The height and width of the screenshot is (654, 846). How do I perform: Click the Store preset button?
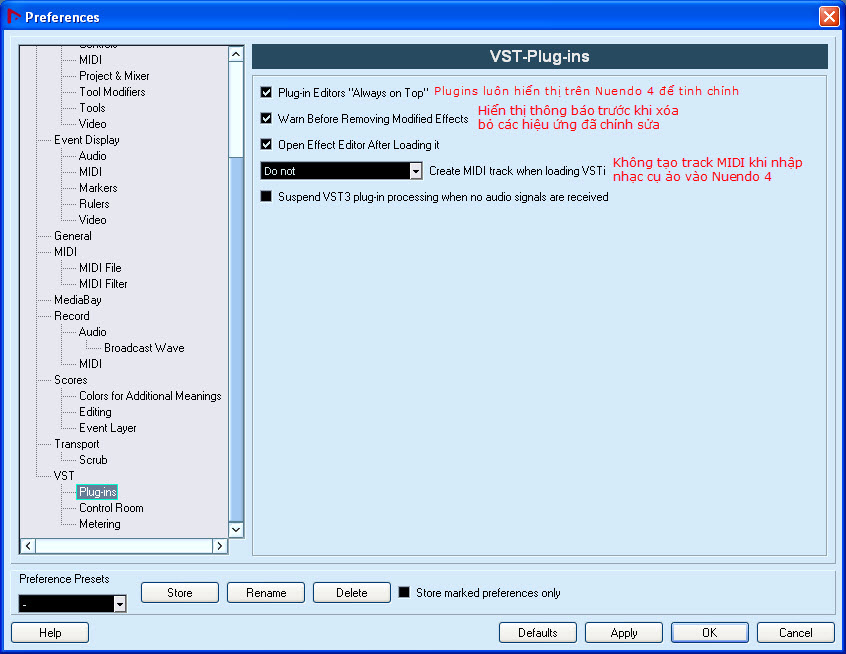pos(180,592)
